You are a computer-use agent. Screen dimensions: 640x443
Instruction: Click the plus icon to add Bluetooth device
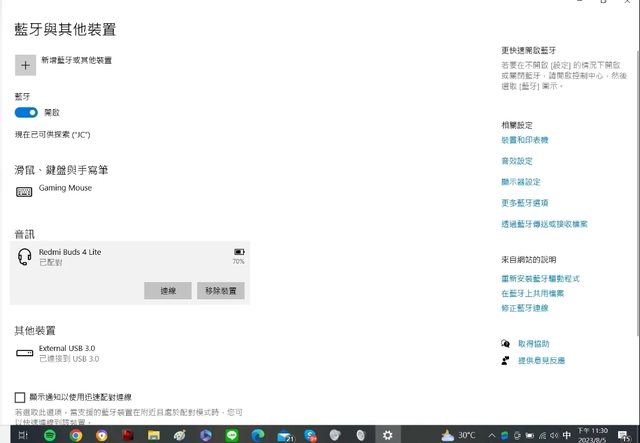point(25,63)
